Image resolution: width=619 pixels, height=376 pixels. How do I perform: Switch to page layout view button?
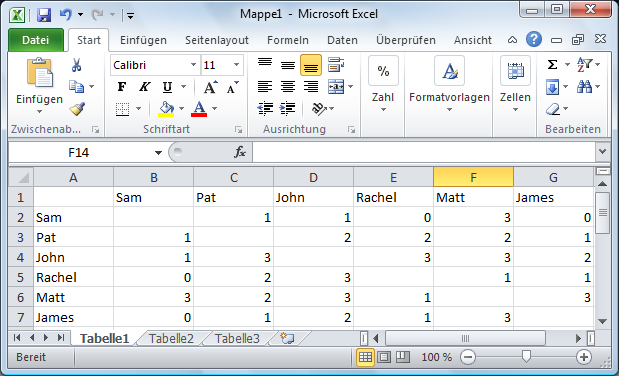[x=384, y=357]
